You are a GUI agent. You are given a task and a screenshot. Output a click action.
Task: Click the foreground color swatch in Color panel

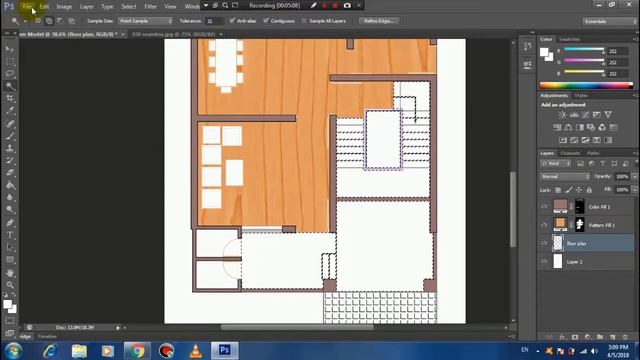click(544, 52)
